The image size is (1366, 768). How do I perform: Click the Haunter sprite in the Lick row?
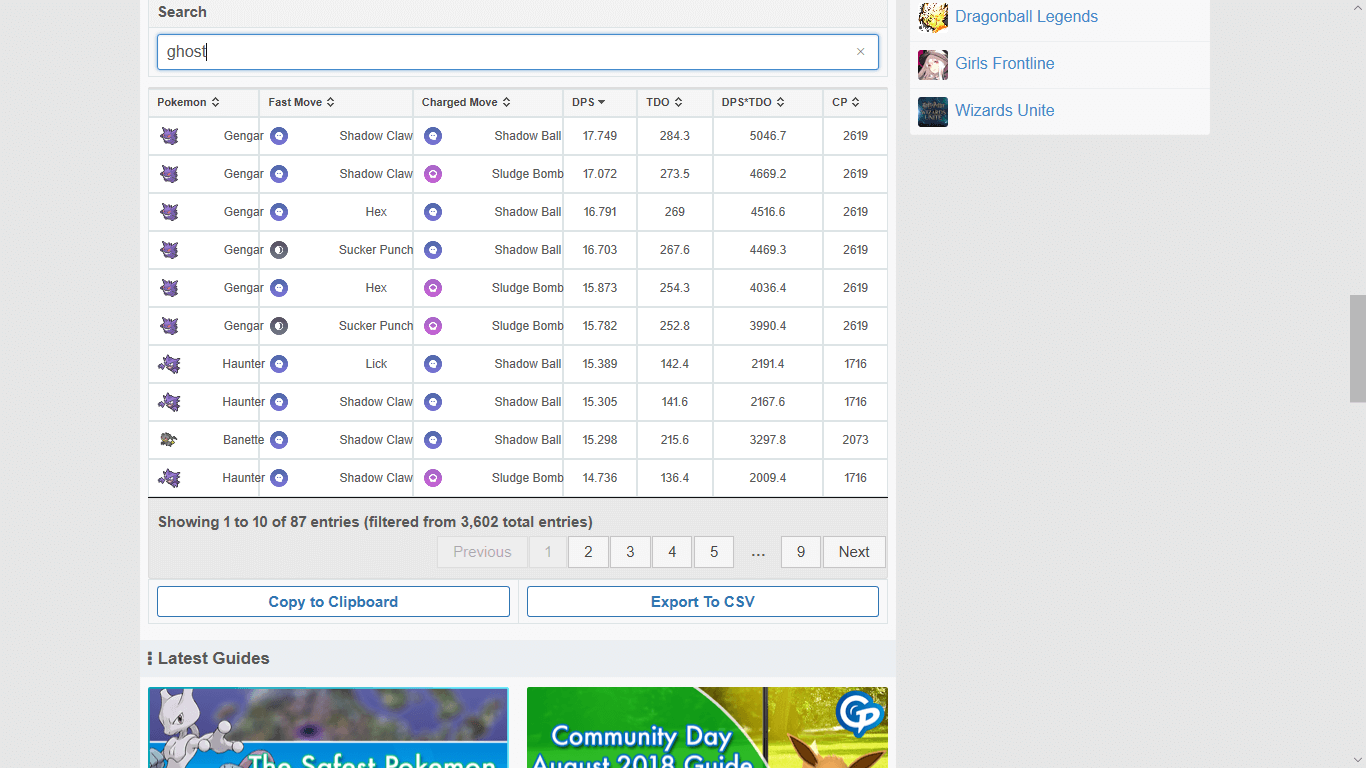[169, 364]
